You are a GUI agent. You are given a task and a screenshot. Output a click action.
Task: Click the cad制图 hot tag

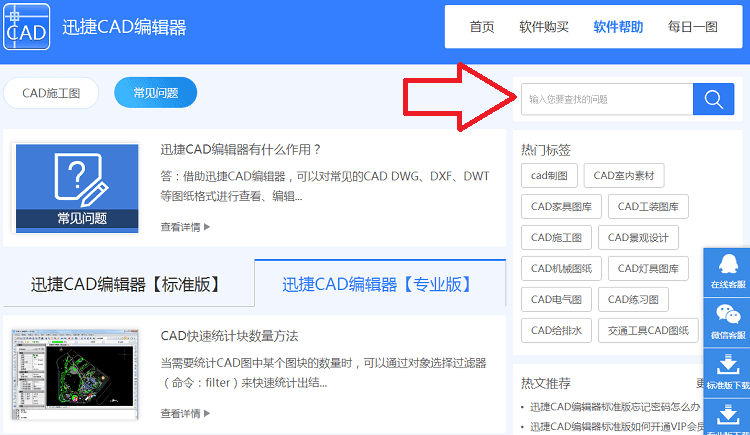(x=549, y=176)
